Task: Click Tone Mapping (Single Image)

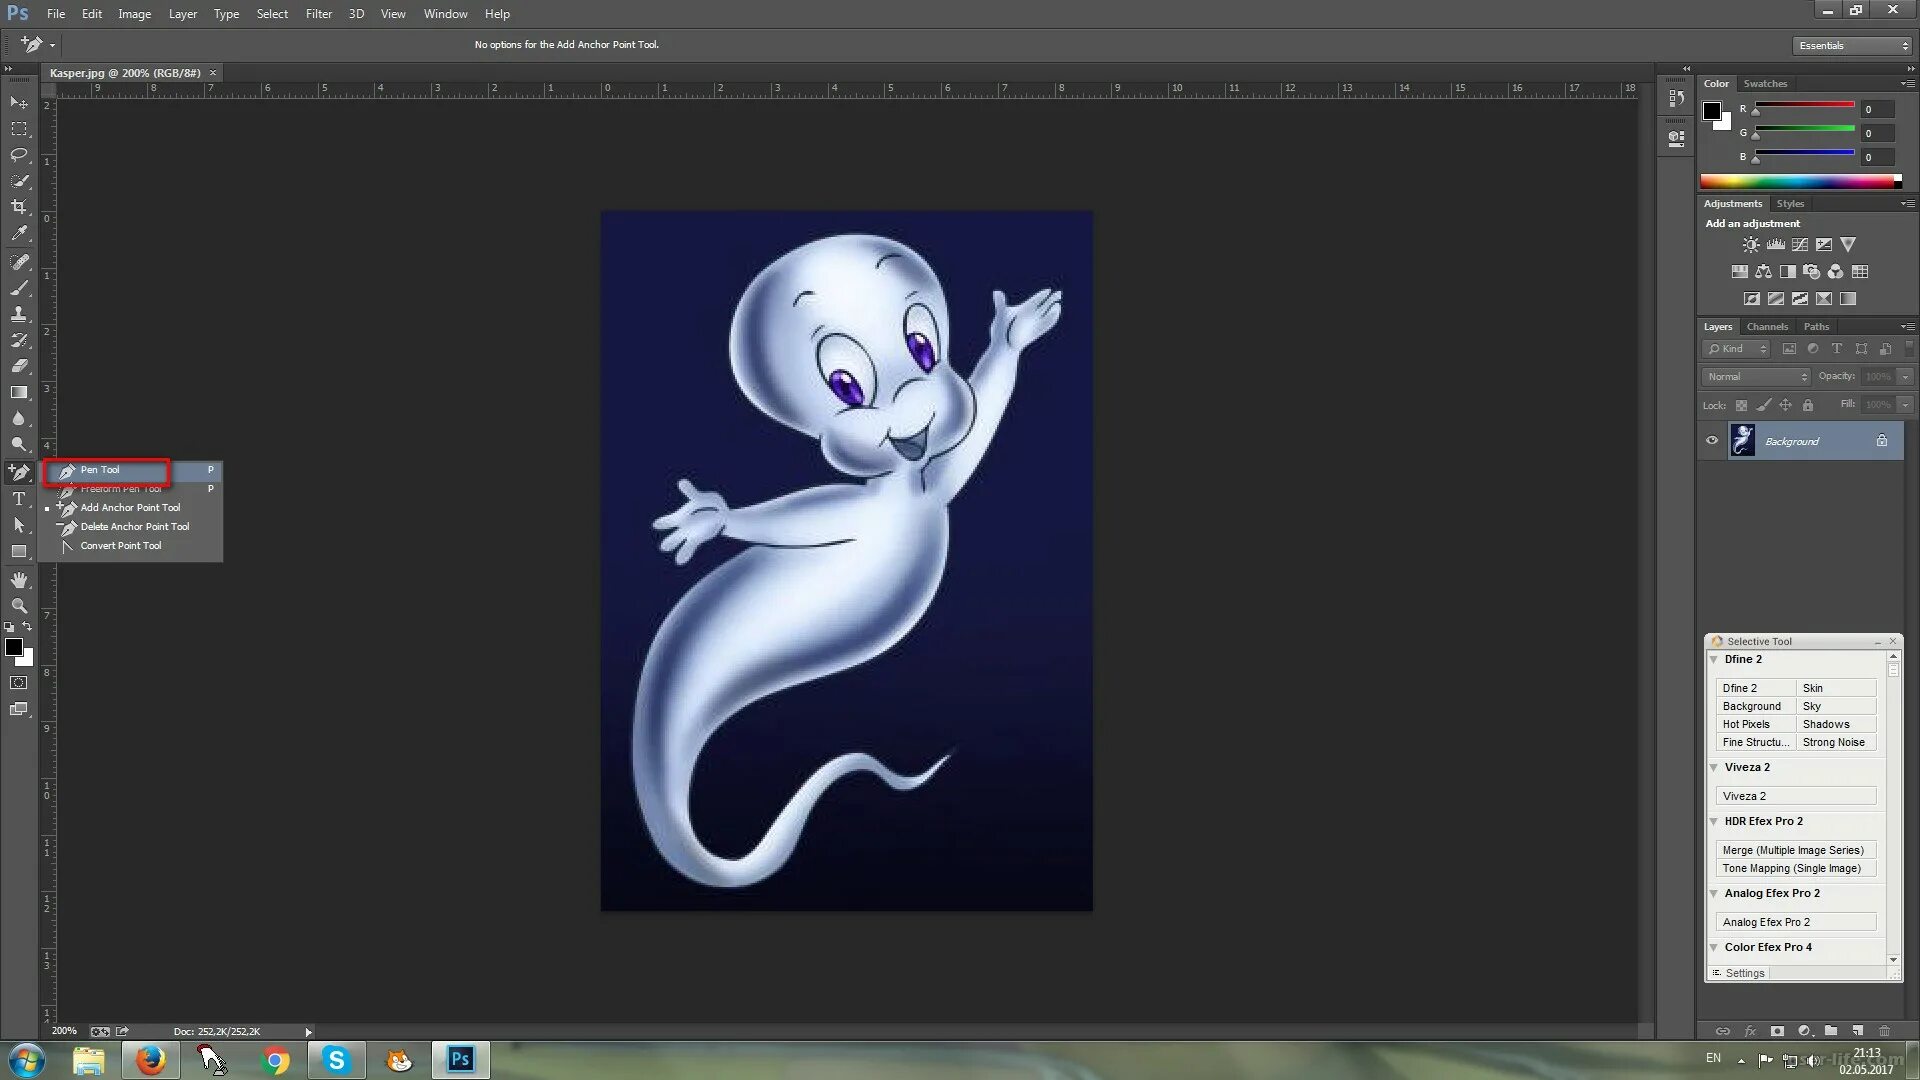Action: click(x=1796, y=868)
